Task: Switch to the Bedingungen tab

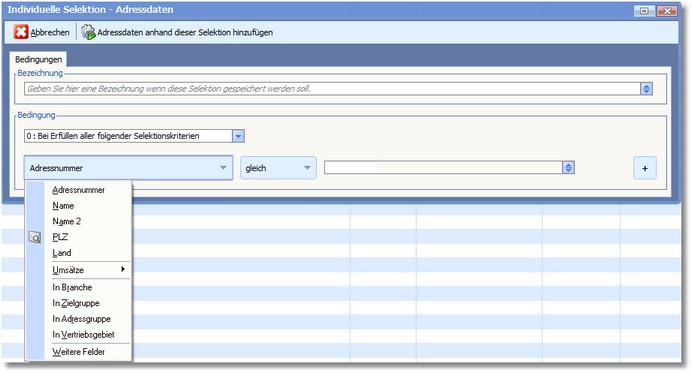Action: (38, 59)
